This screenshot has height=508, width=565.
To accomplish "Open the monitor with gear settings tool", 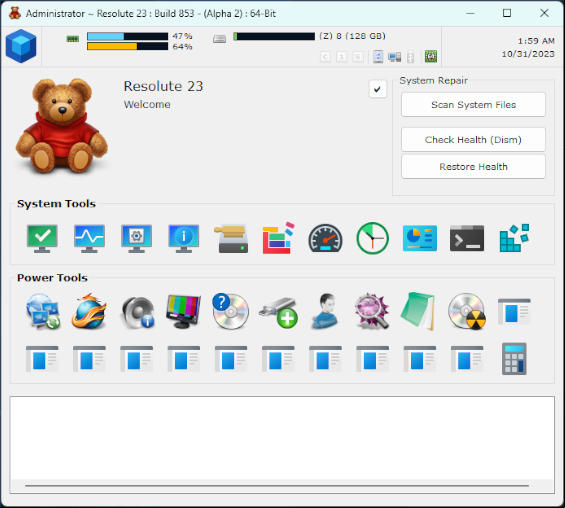I will (137, 239).
